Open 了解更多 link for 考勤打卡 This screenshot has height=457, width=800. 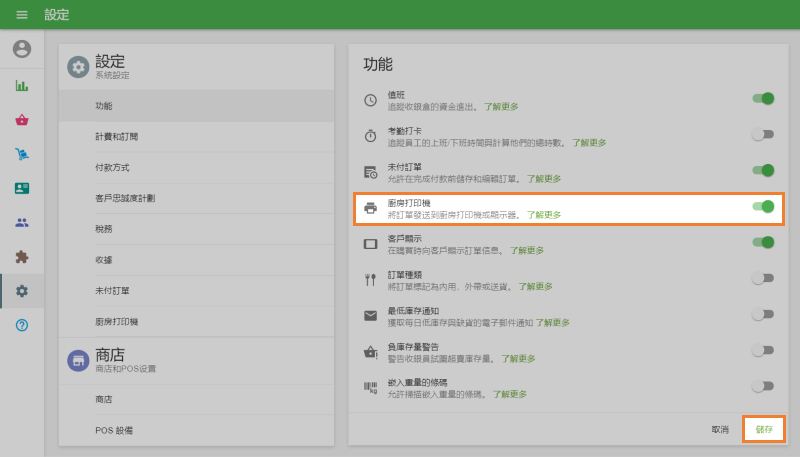[589, 143]
